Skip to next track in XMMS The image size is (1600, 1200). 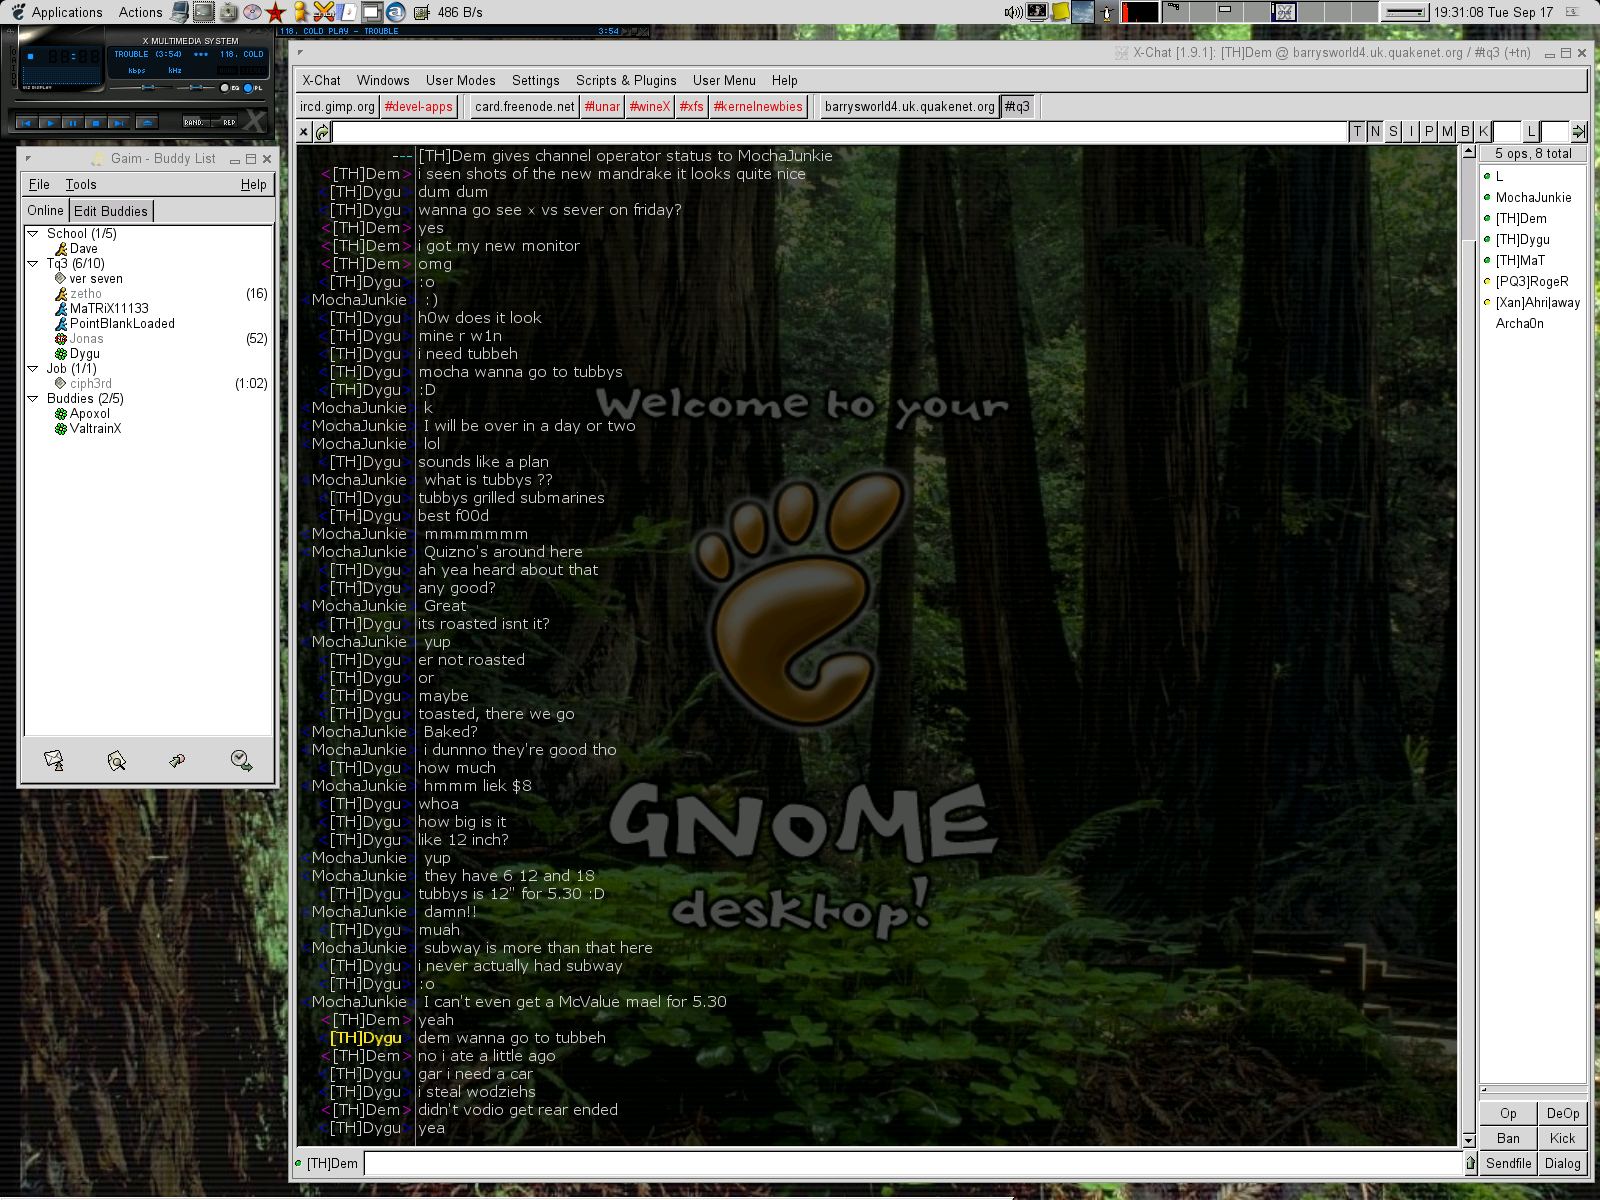118,123
